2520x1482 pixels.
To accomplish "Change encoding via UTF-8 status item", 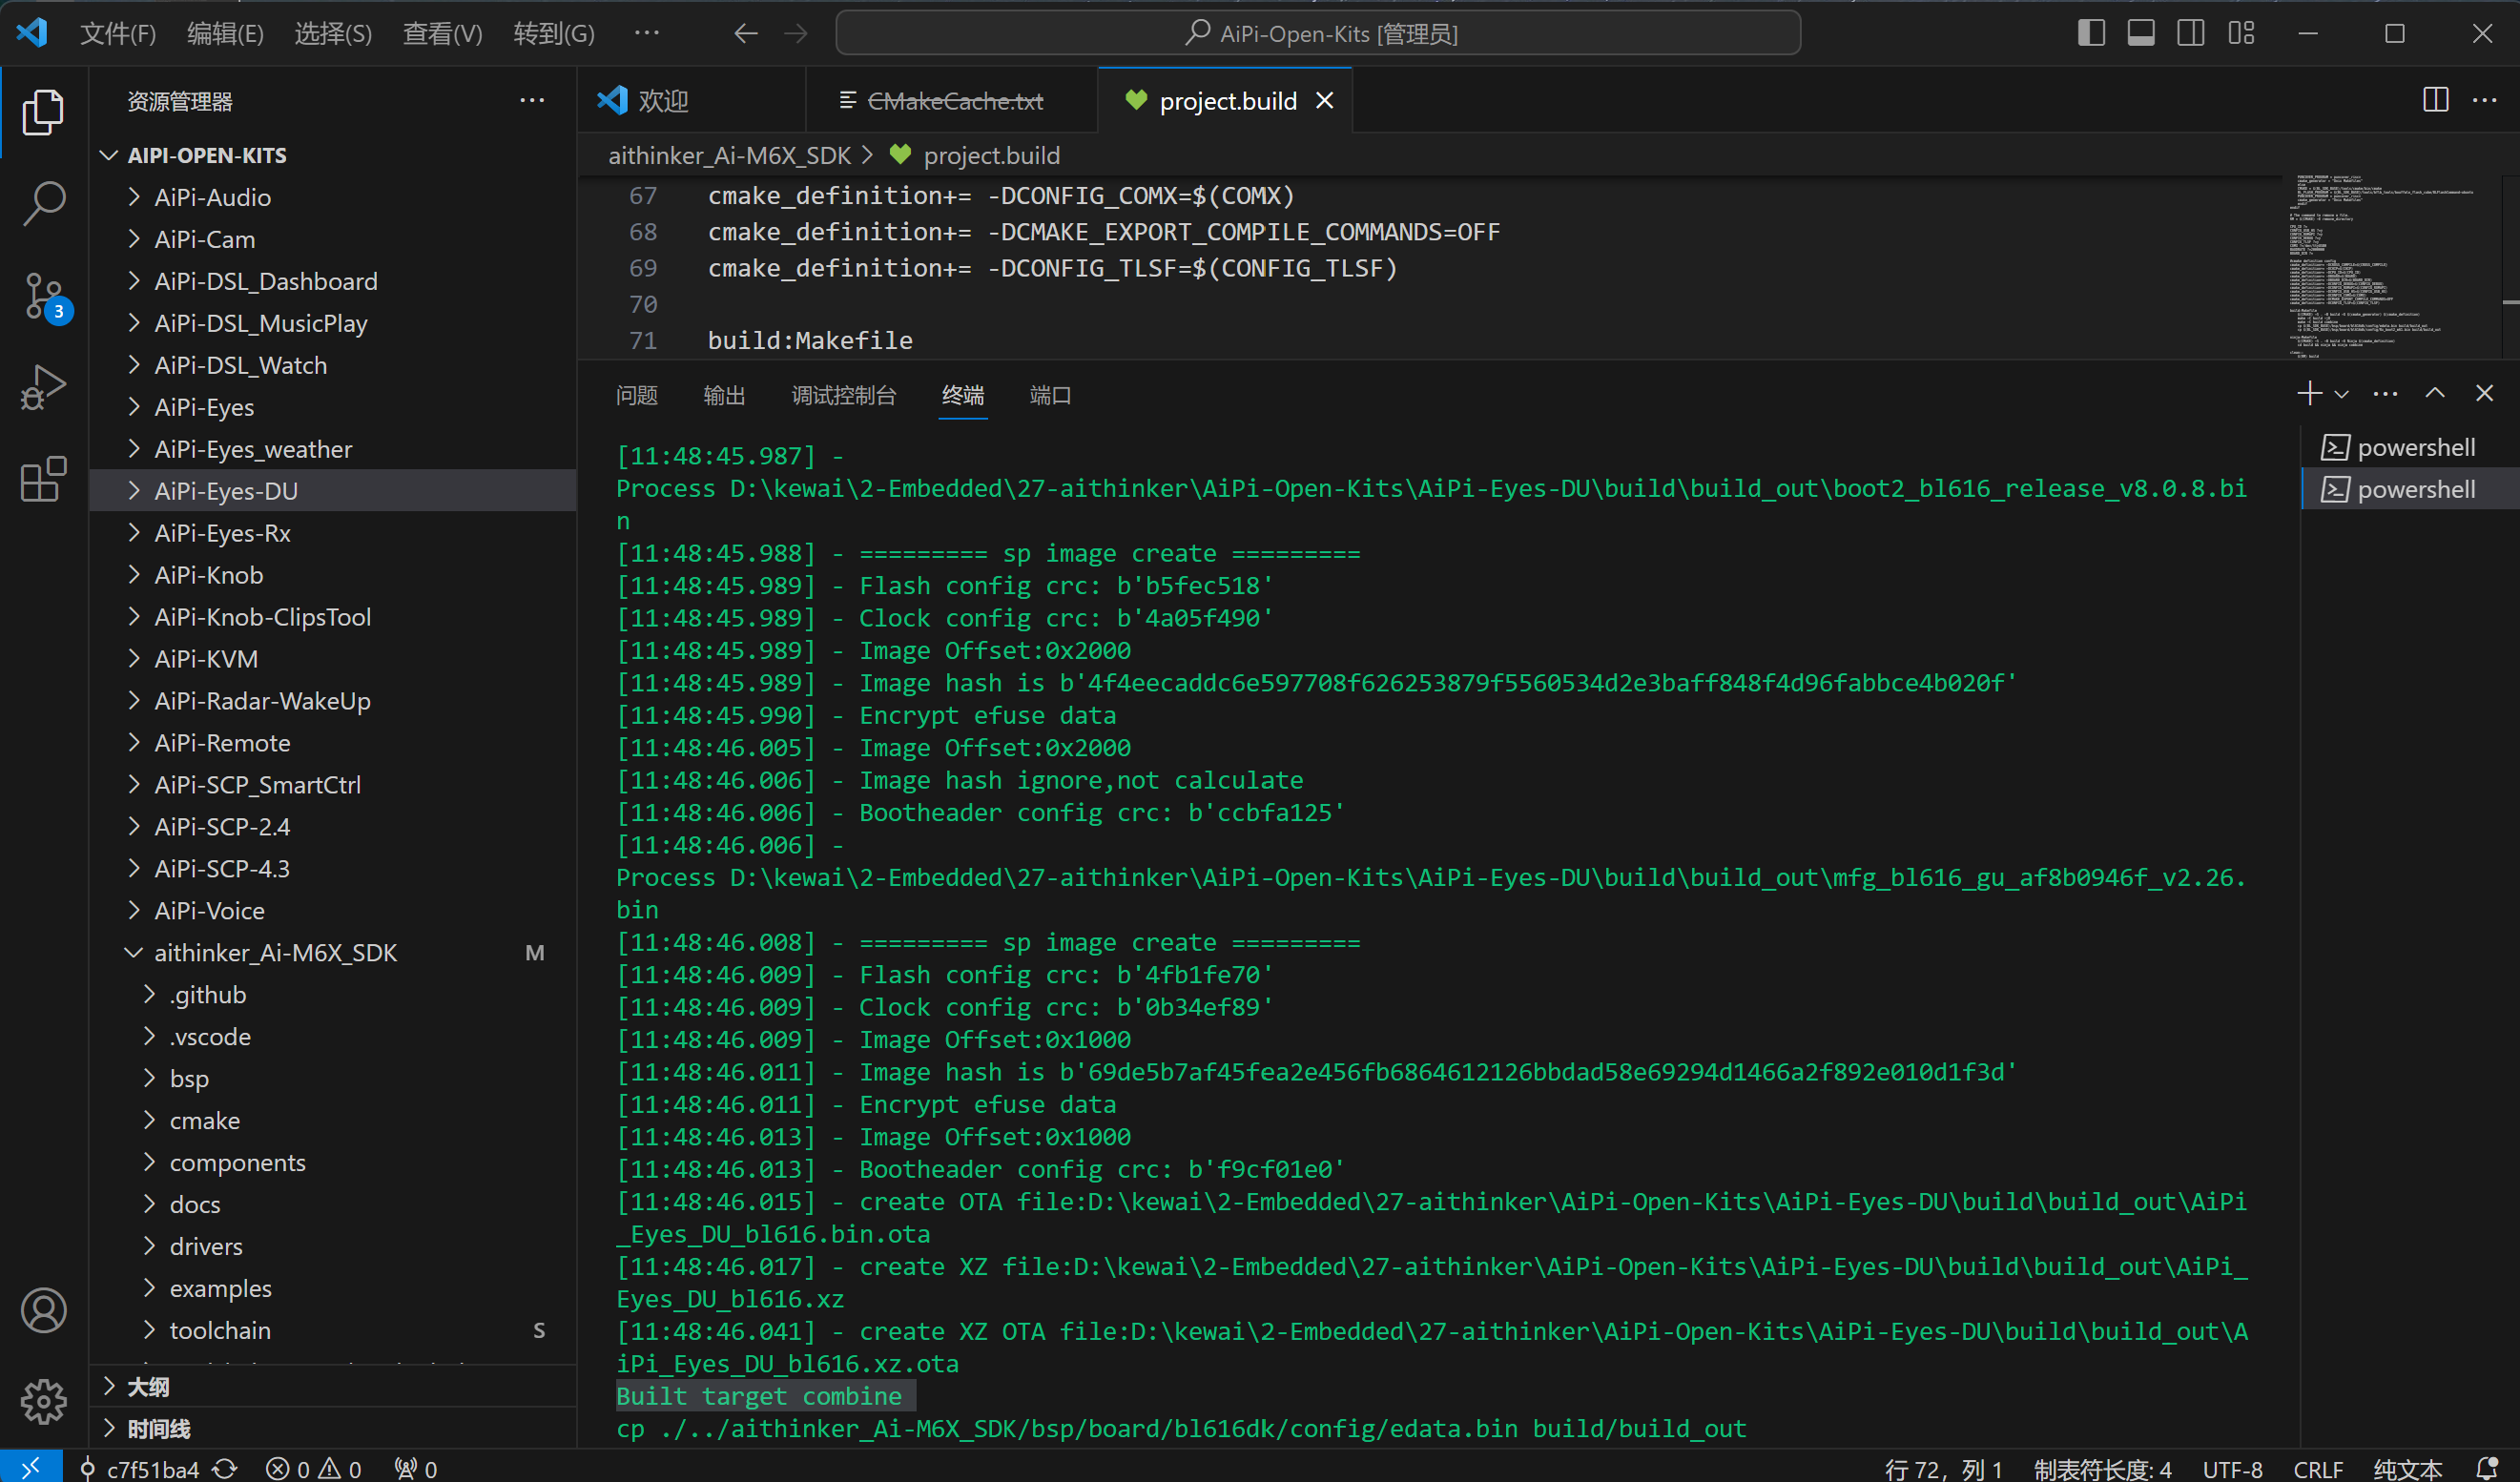I will coord(2232,1468).
